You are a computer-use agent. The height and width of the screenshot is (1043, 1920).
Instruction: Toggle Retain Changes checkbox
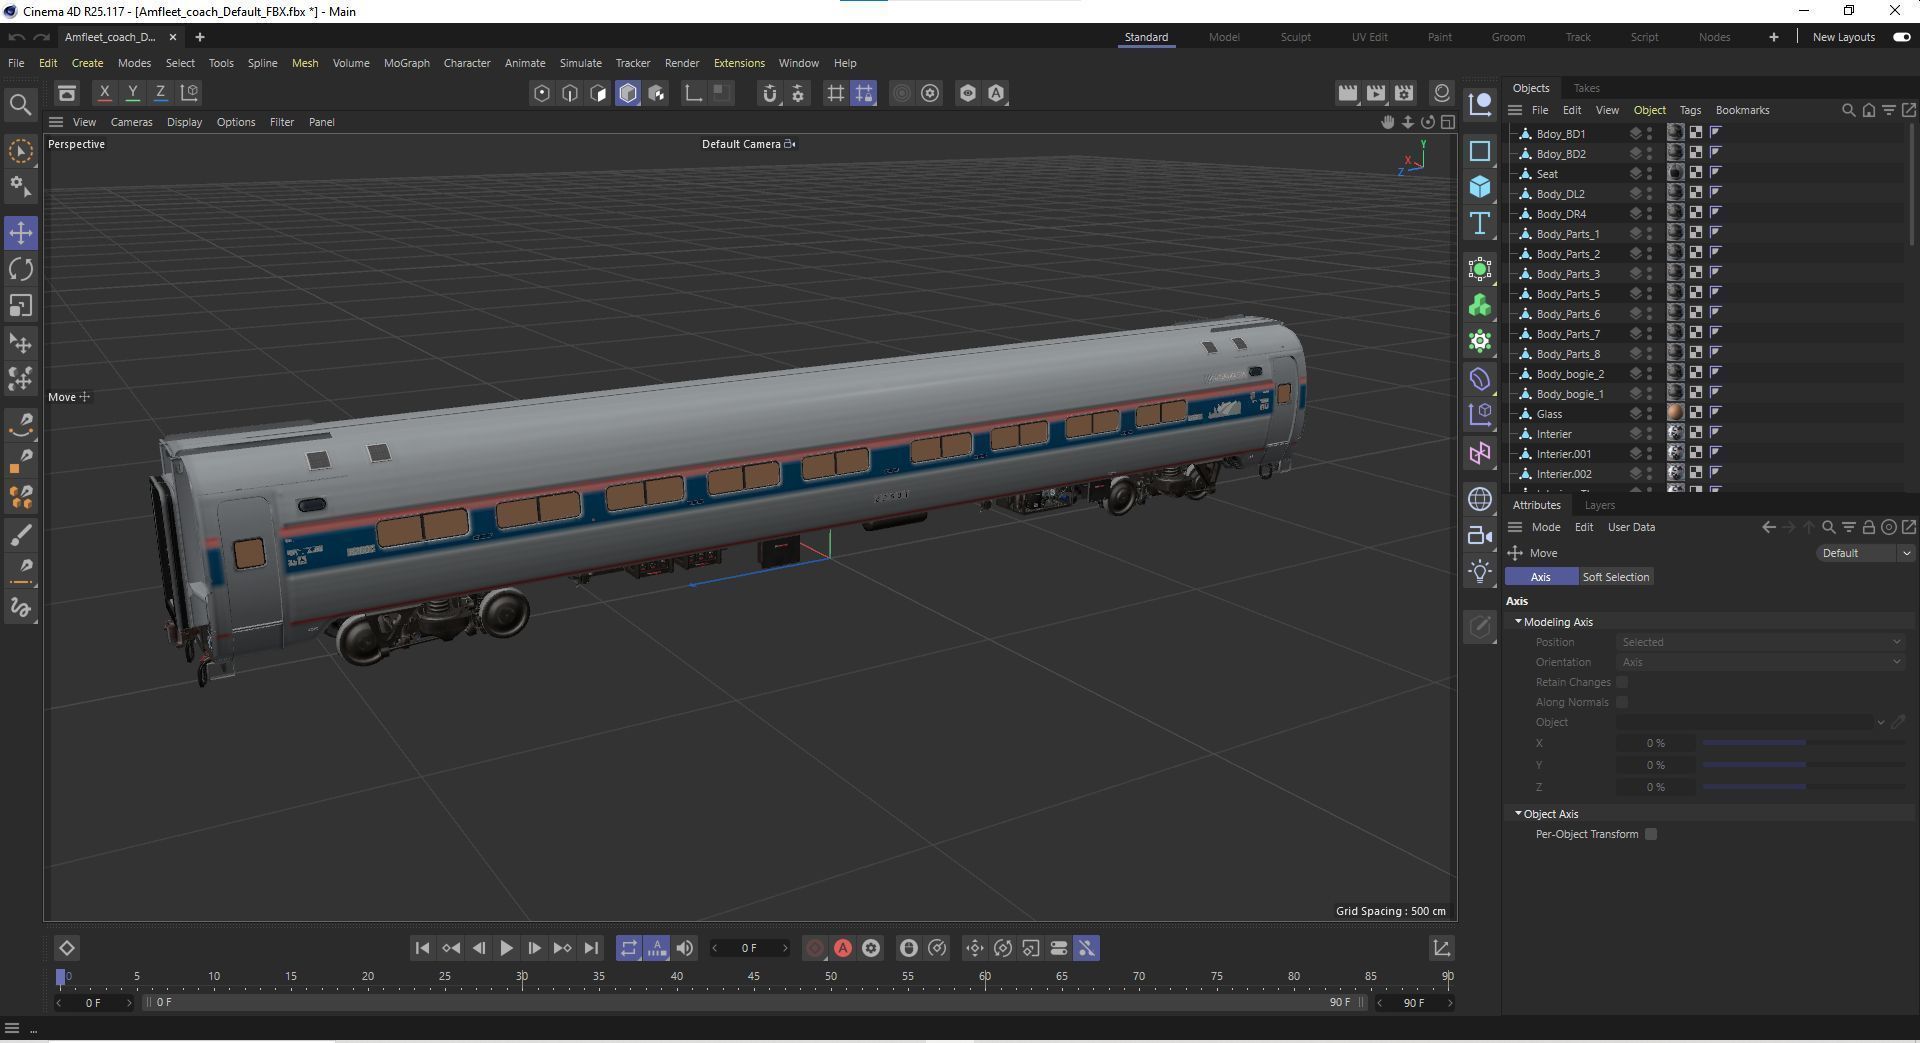pos(1622,682)
